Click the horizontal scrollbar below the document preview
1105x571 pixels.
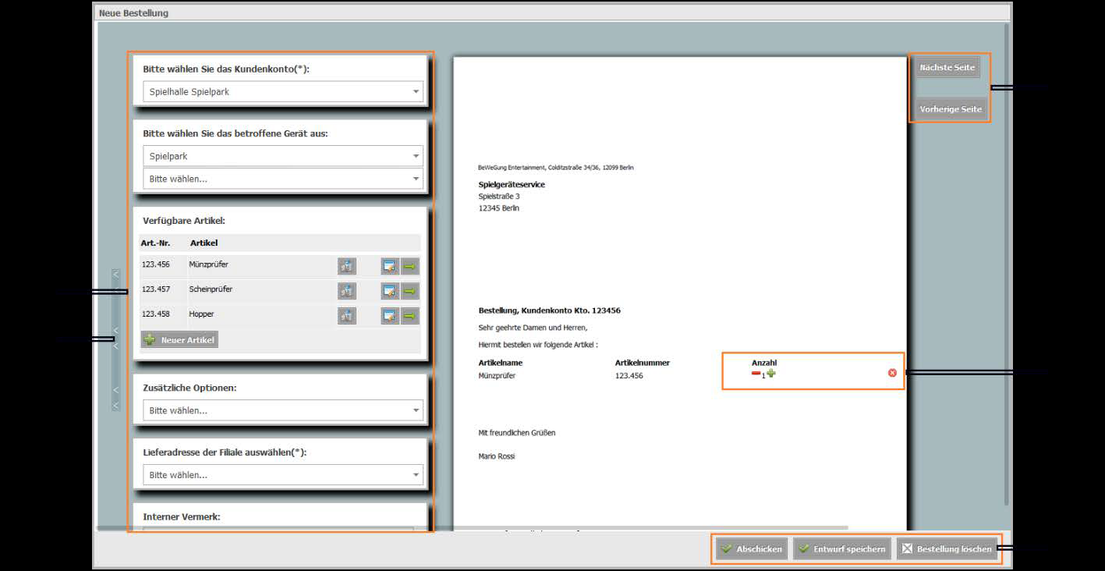[x=472, y=527]
